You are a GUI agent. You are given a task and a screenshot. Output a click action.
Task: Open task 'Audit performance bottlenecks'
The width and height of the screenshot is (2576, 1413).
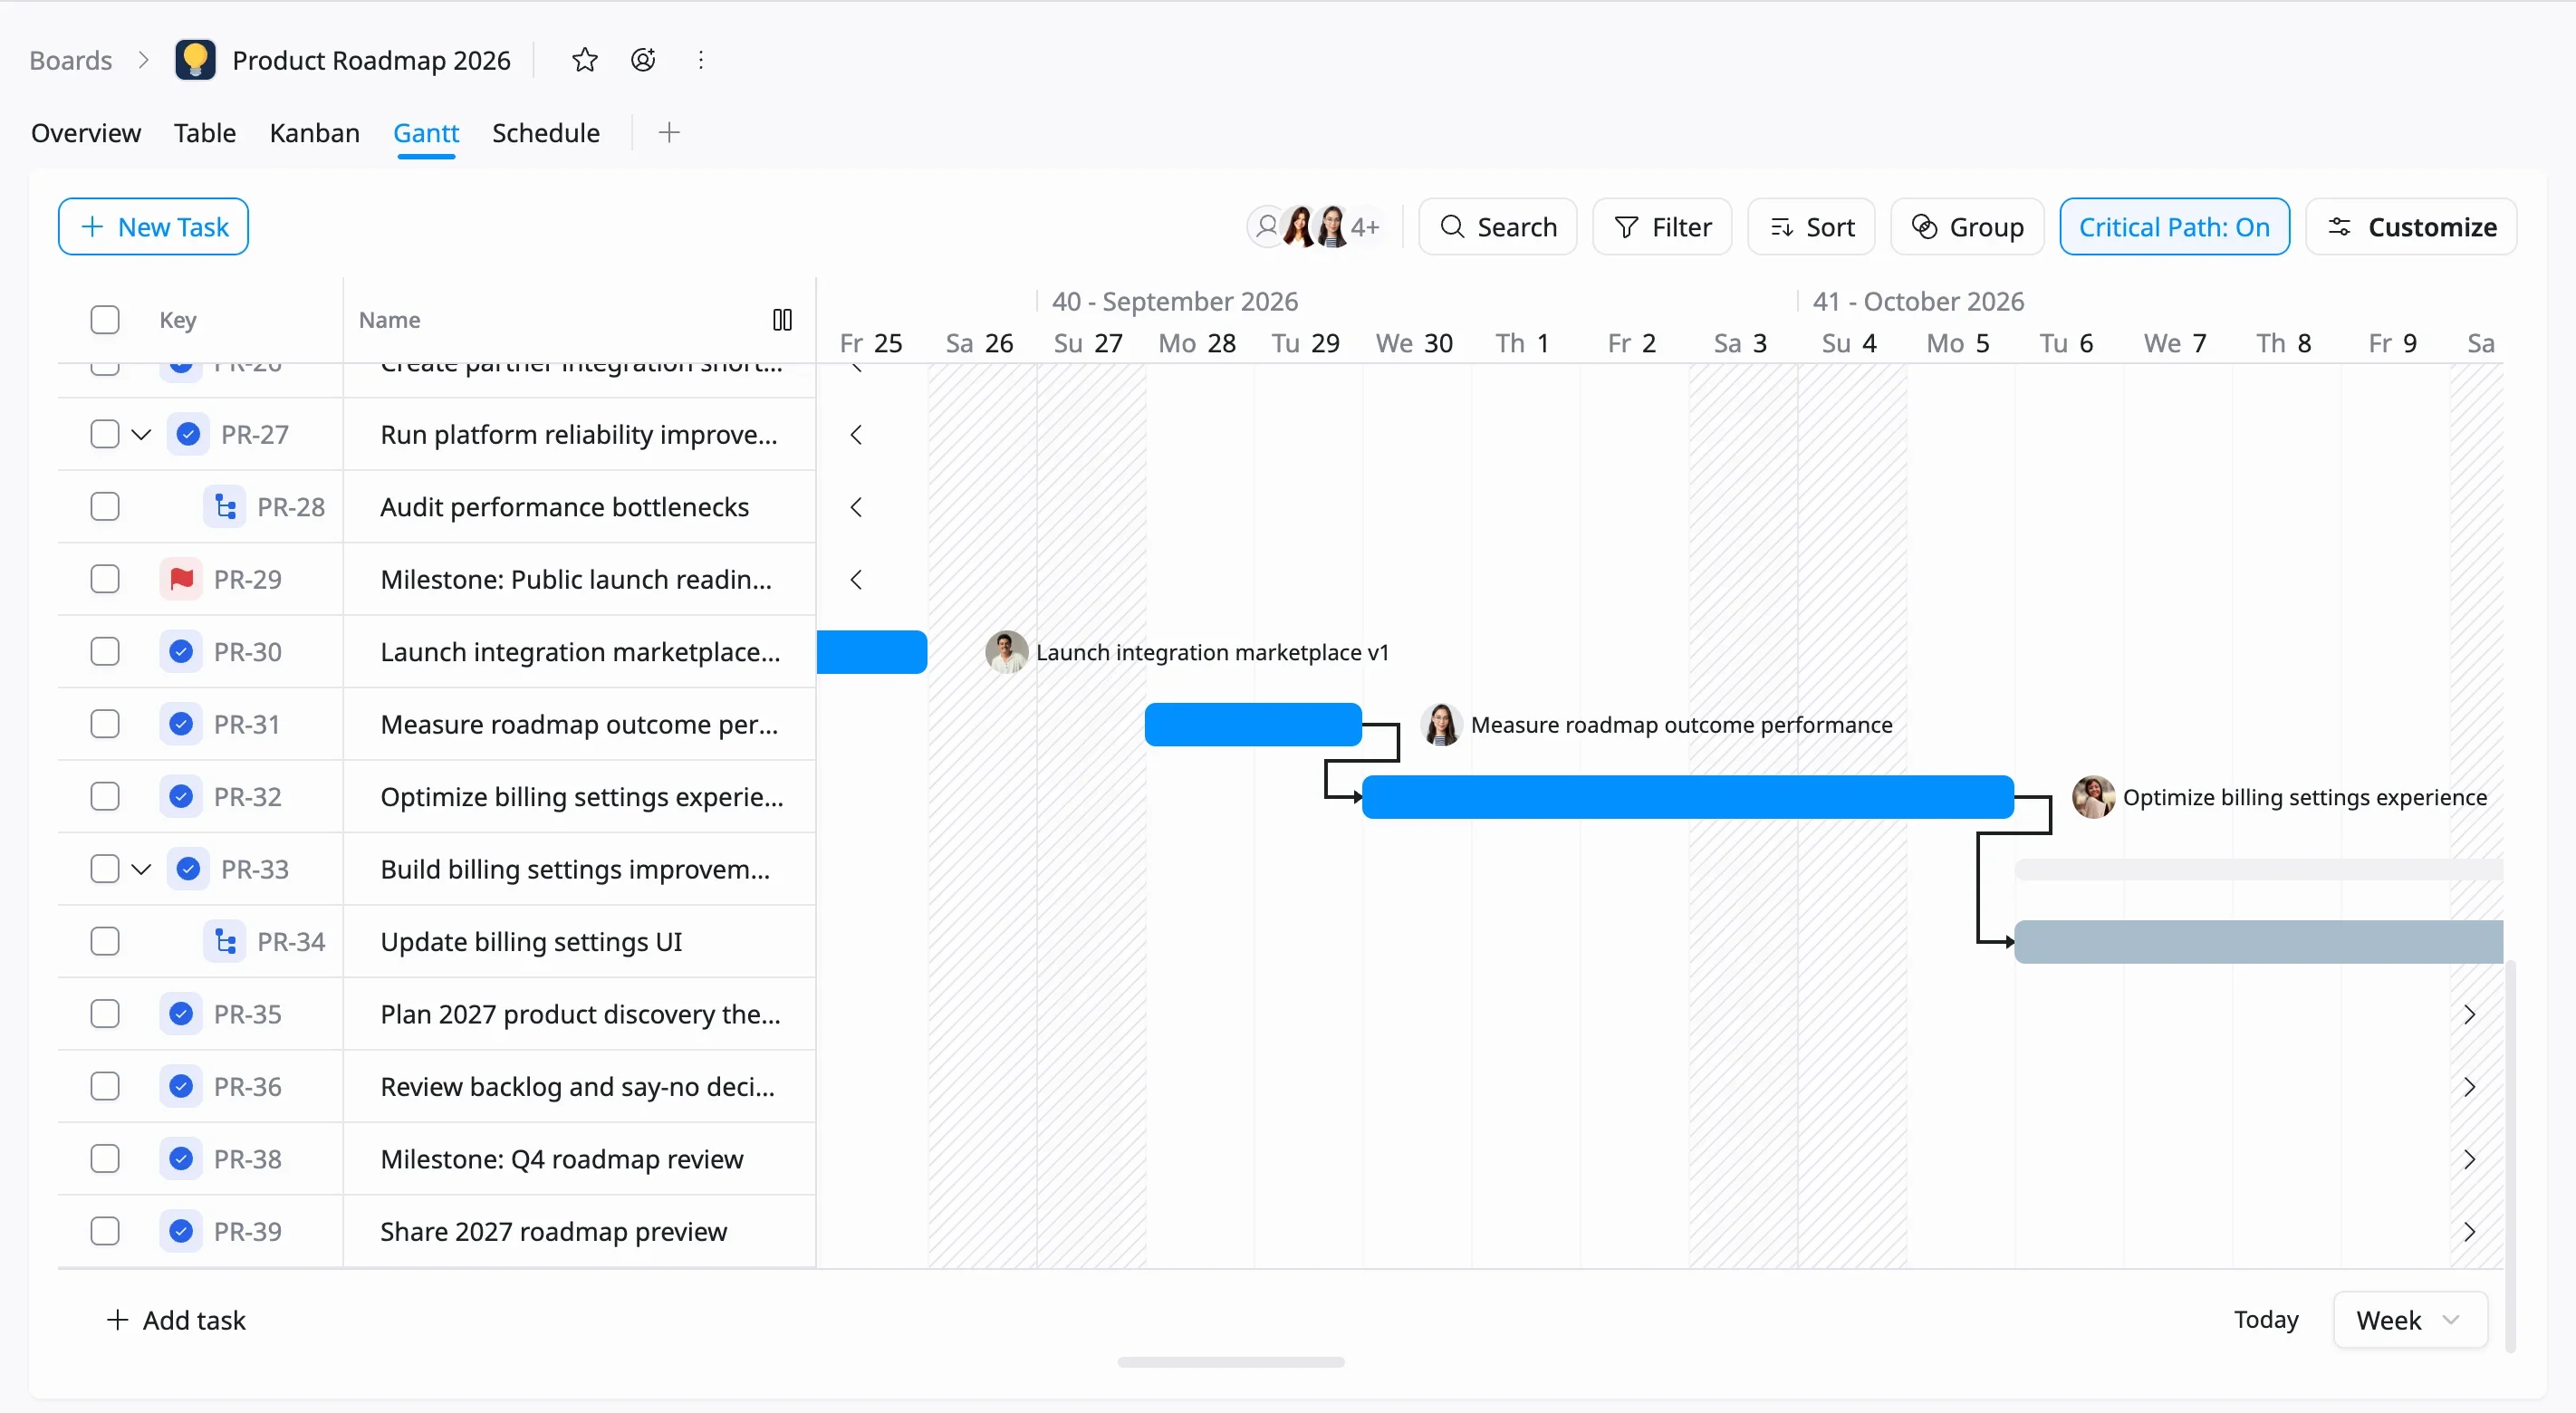pos(564,507)
